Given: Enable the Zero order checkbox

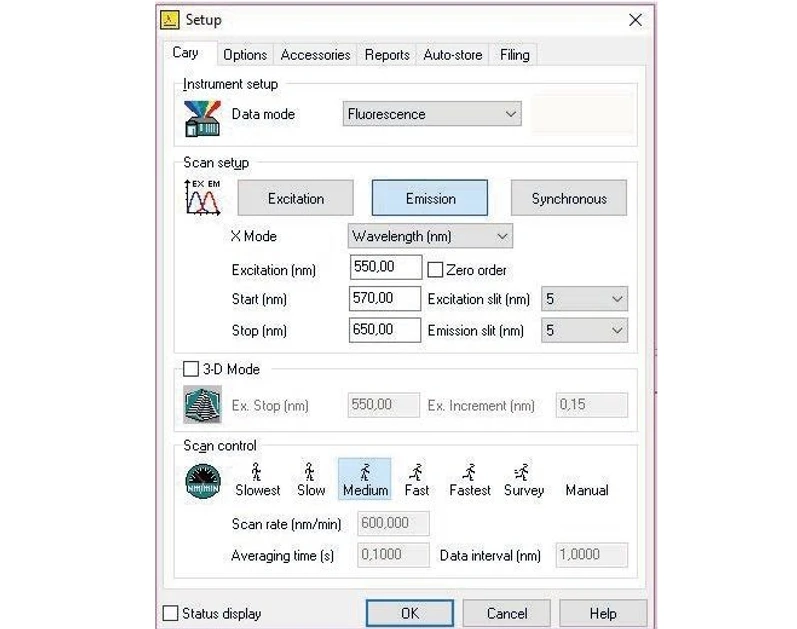Looking at the screenshot, I should (x=435, y=270).
